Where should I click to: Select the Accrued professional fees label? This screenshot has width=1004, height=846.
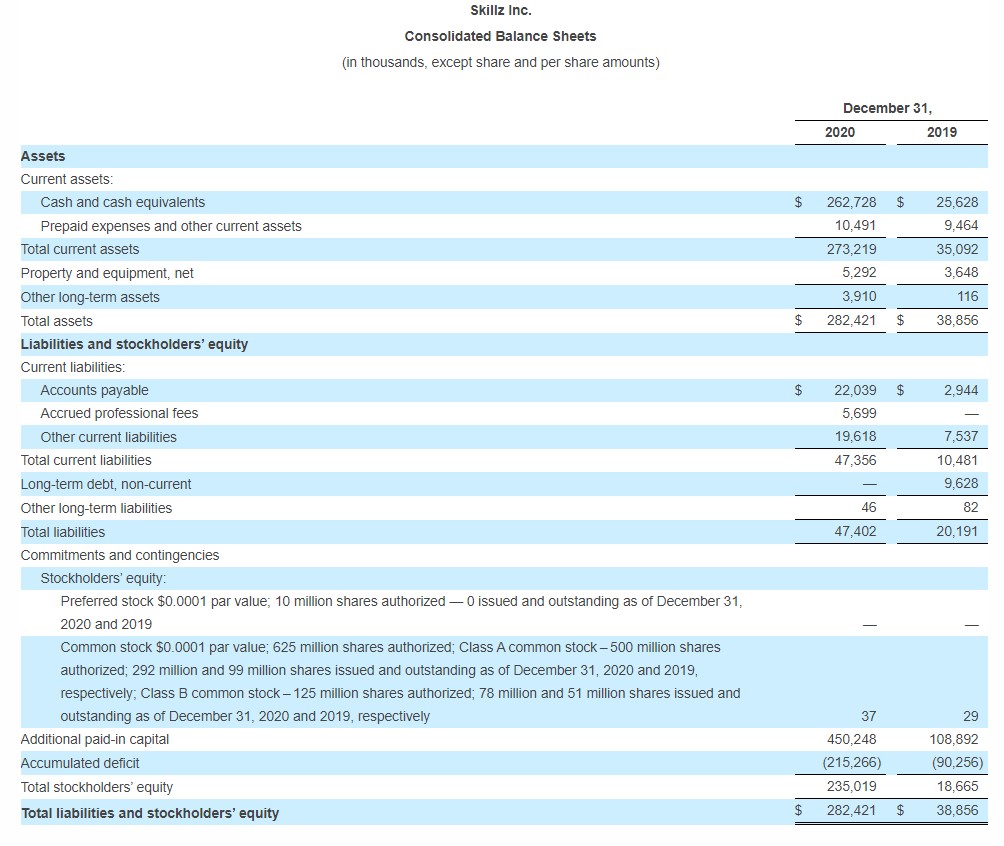pos(119,414)
